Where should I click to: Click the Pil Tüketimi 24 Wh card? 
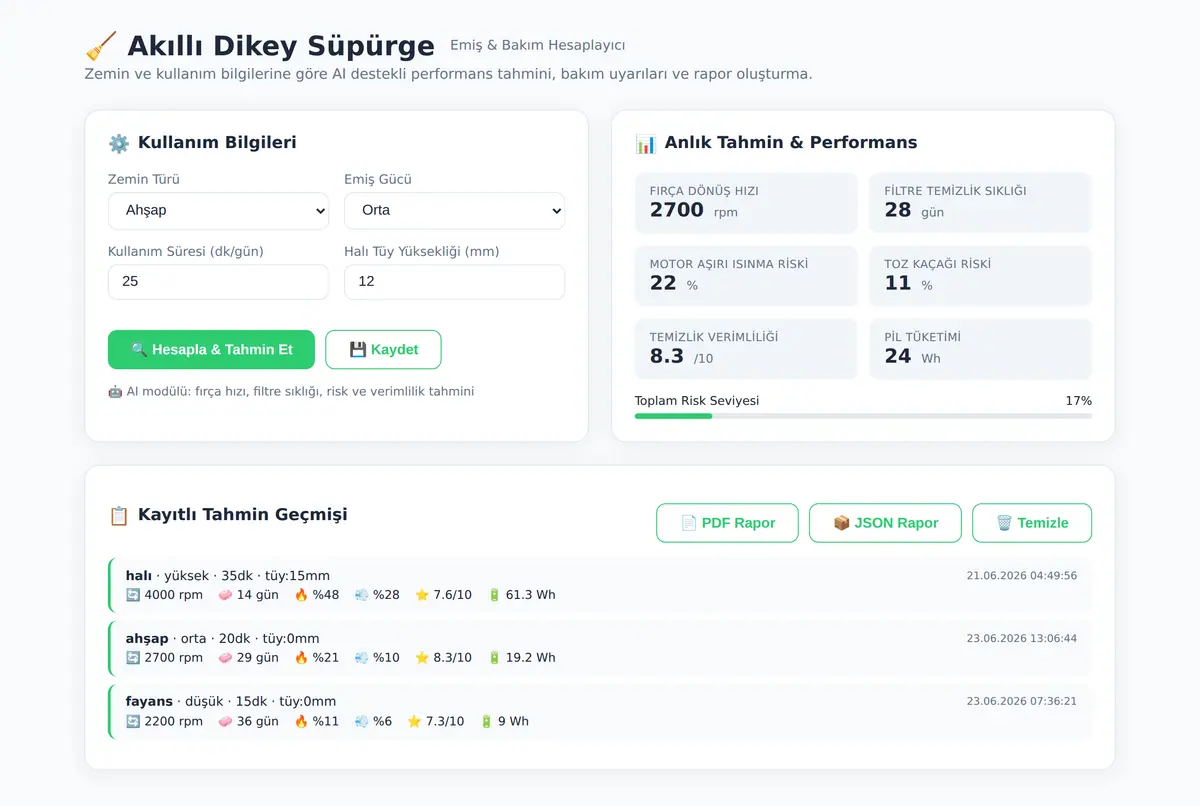coord(981,349)
